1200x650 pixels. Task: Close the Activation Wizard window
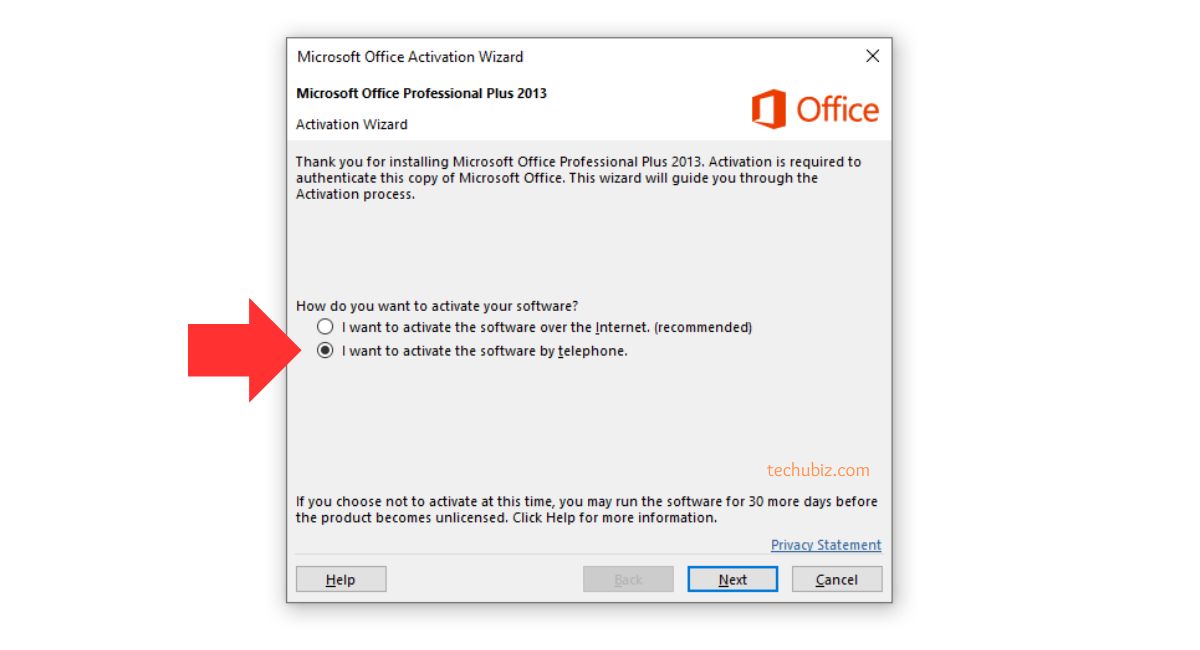872,57
